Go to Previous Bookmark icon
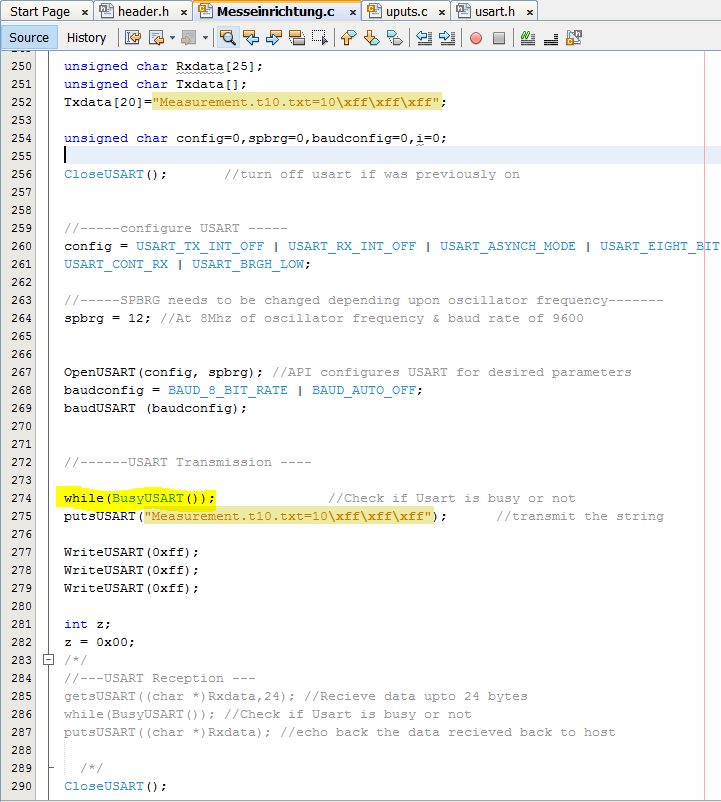The width and height of the screenshot is (721, 802). click(349, 38)
